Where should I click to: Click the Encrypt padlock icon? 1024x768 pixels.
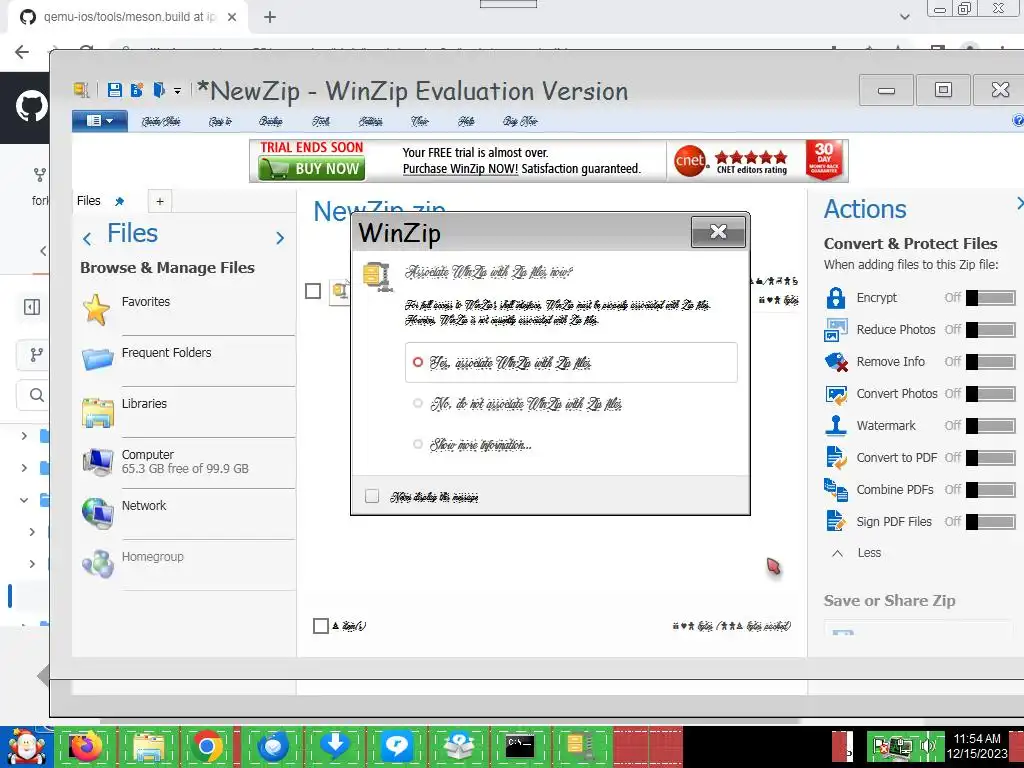[836, 298]
